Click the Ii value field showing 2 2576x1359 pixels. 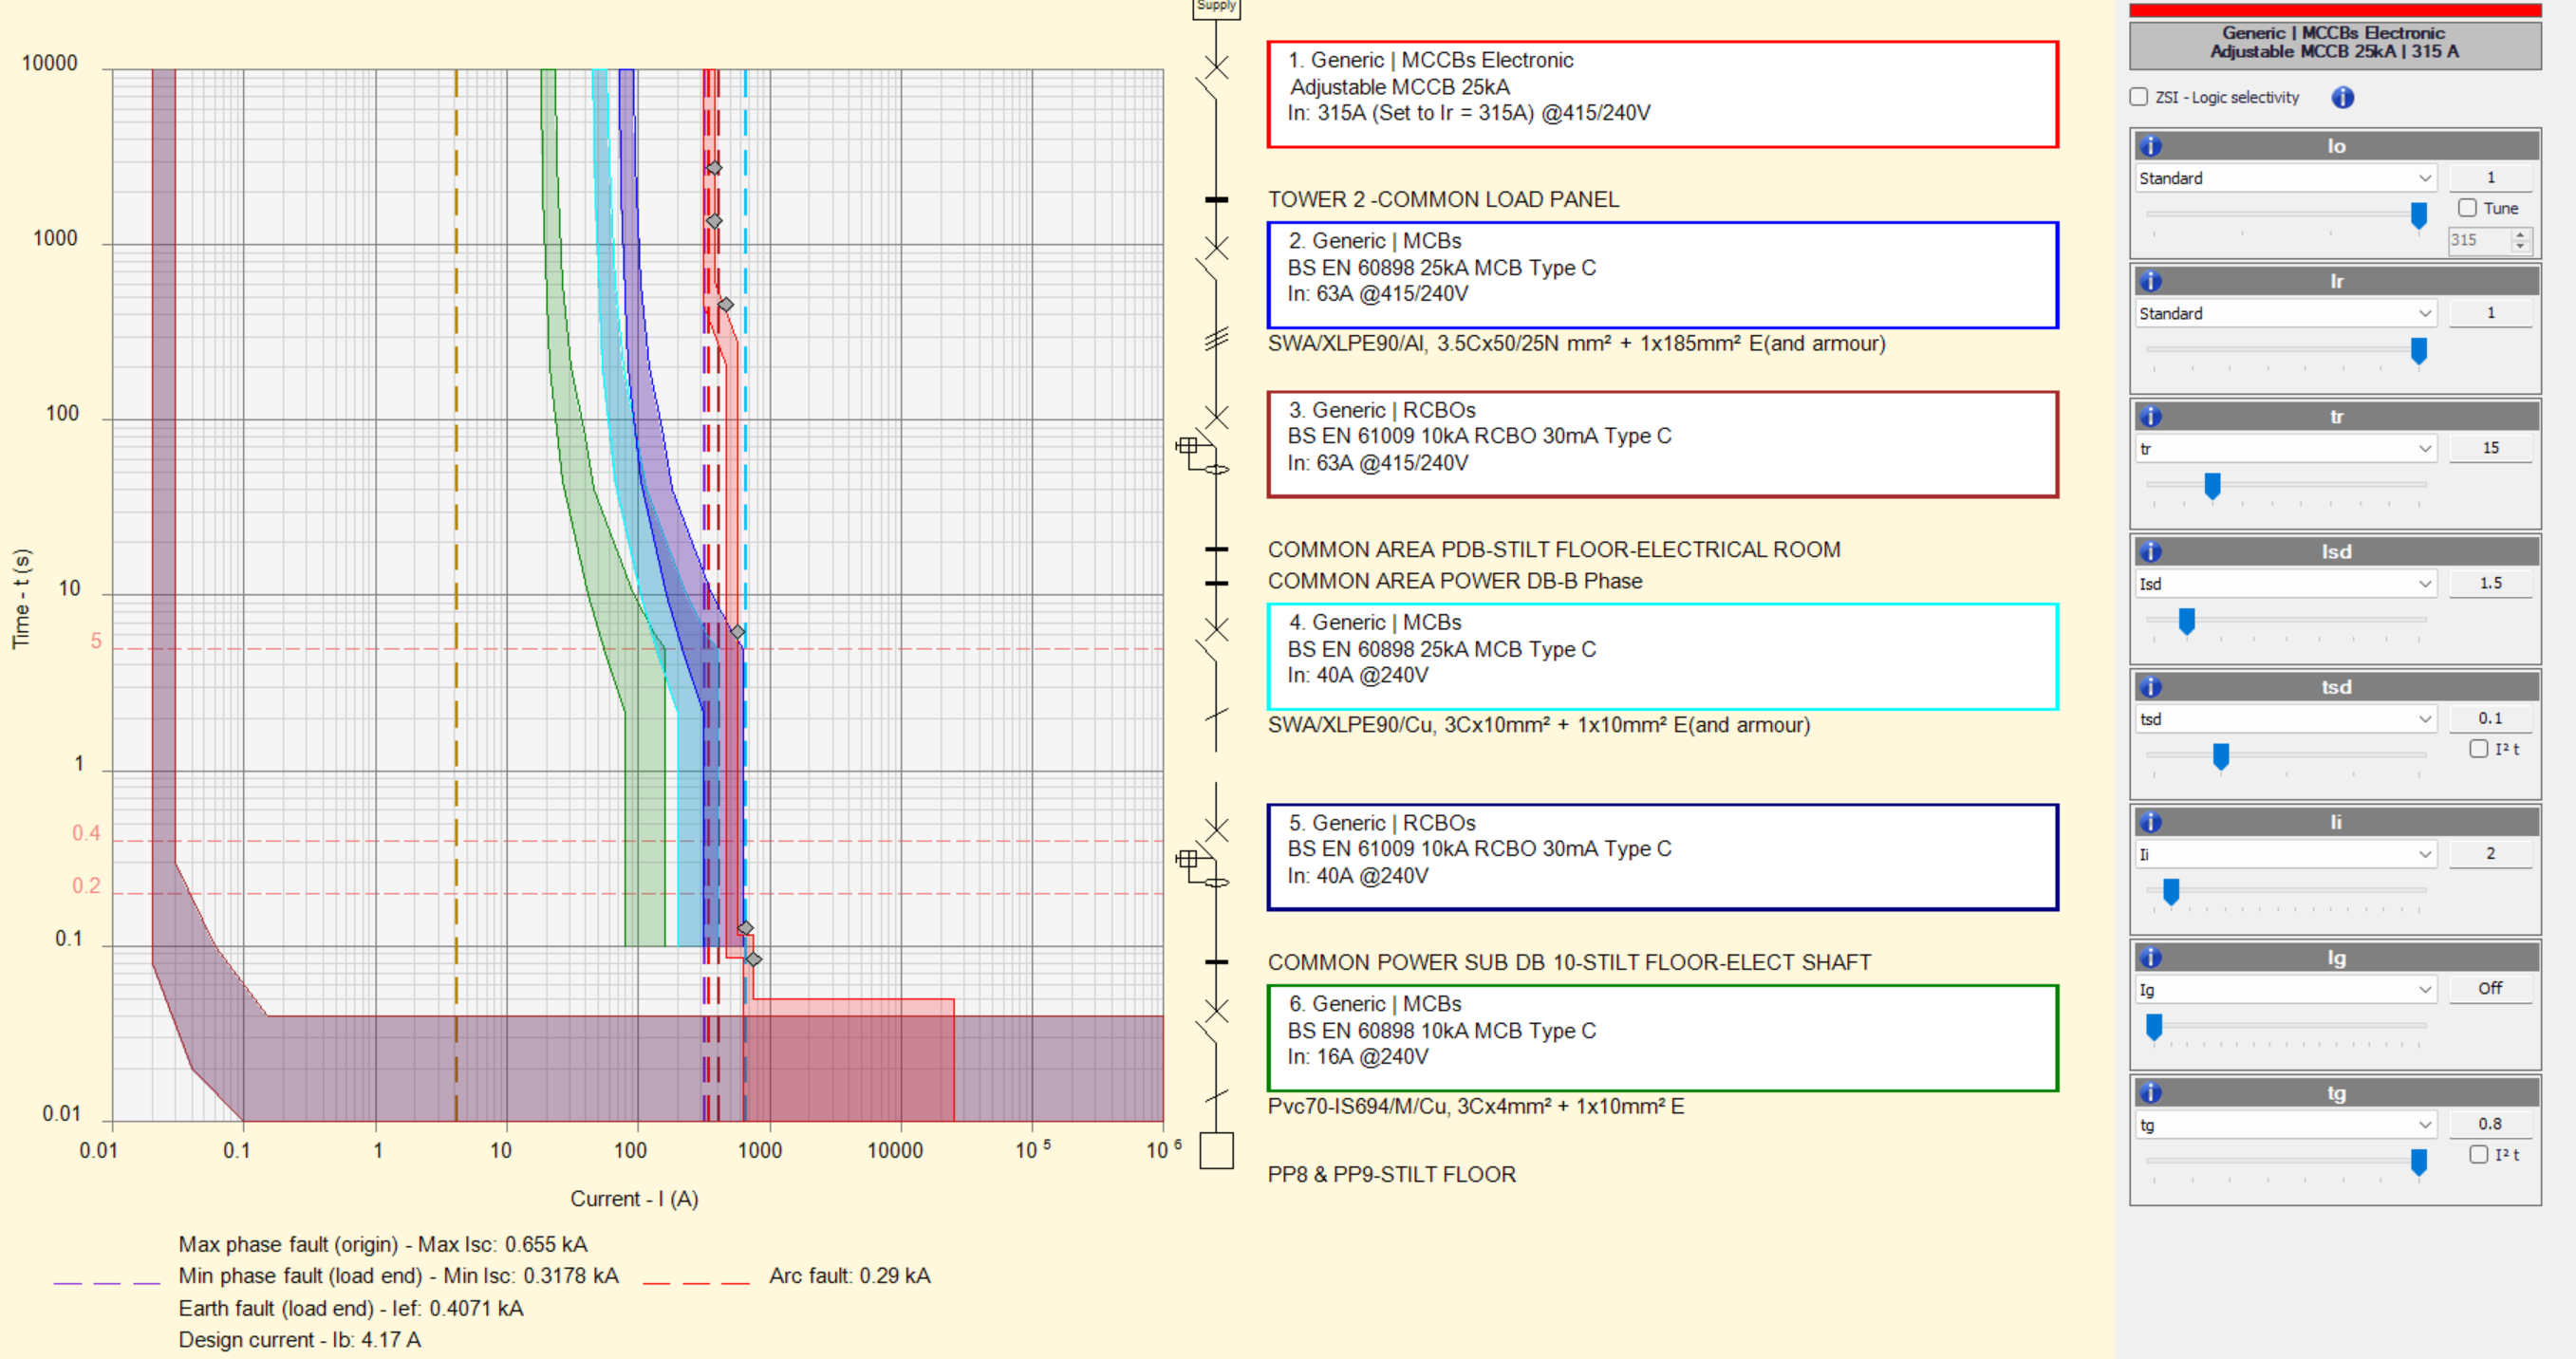coord(2490,854)
